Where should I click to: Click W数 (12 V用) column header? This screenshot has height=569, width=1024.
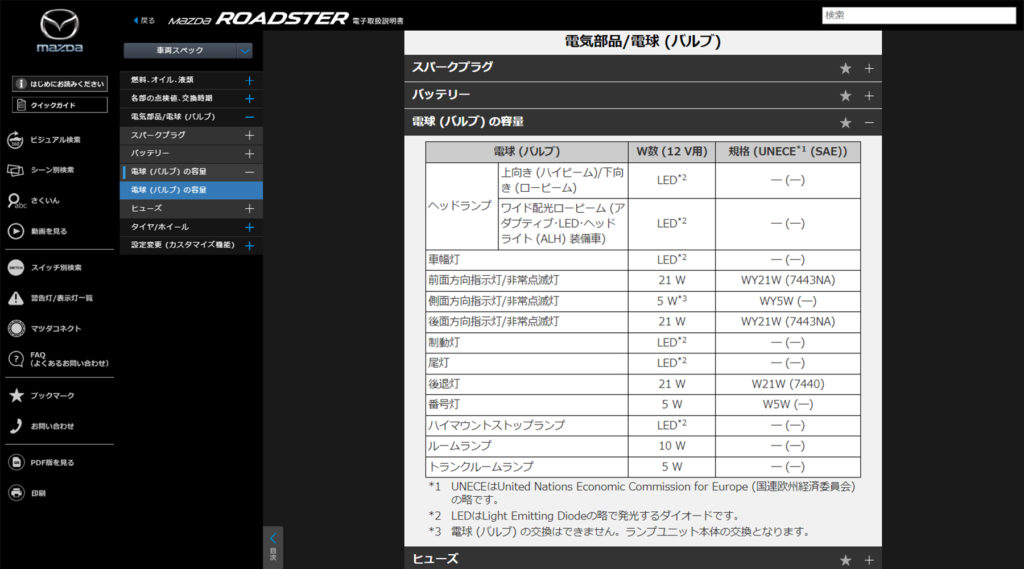672,152
